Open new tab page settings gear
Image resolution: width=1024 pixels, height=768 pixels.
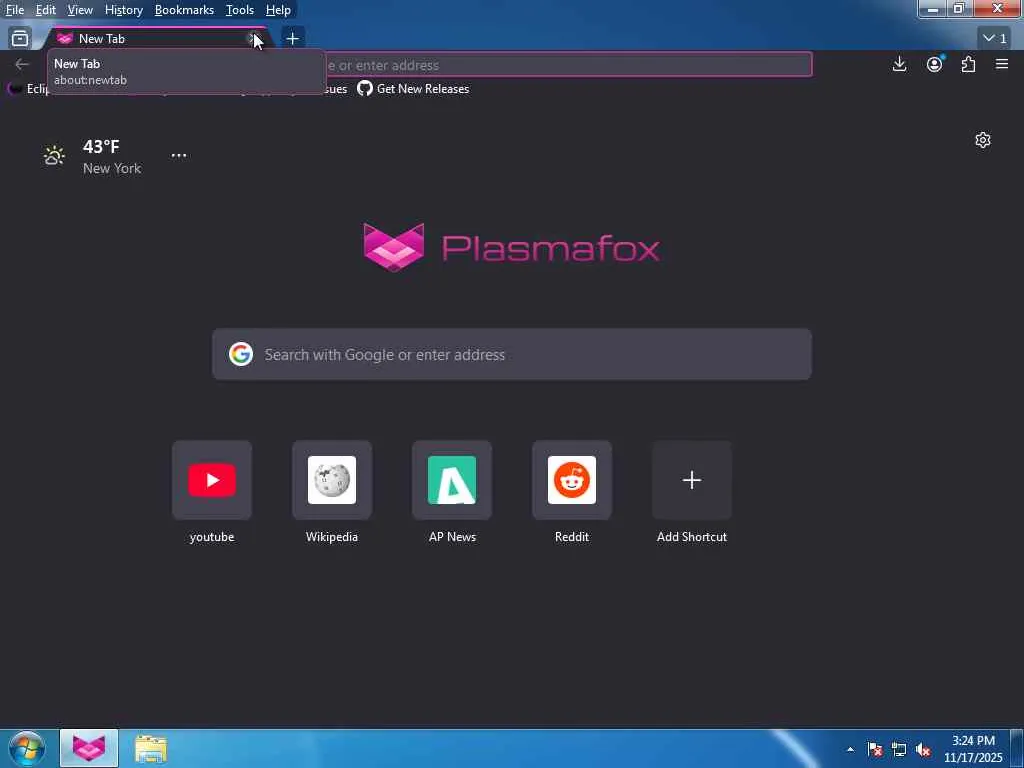coord(983,140)
